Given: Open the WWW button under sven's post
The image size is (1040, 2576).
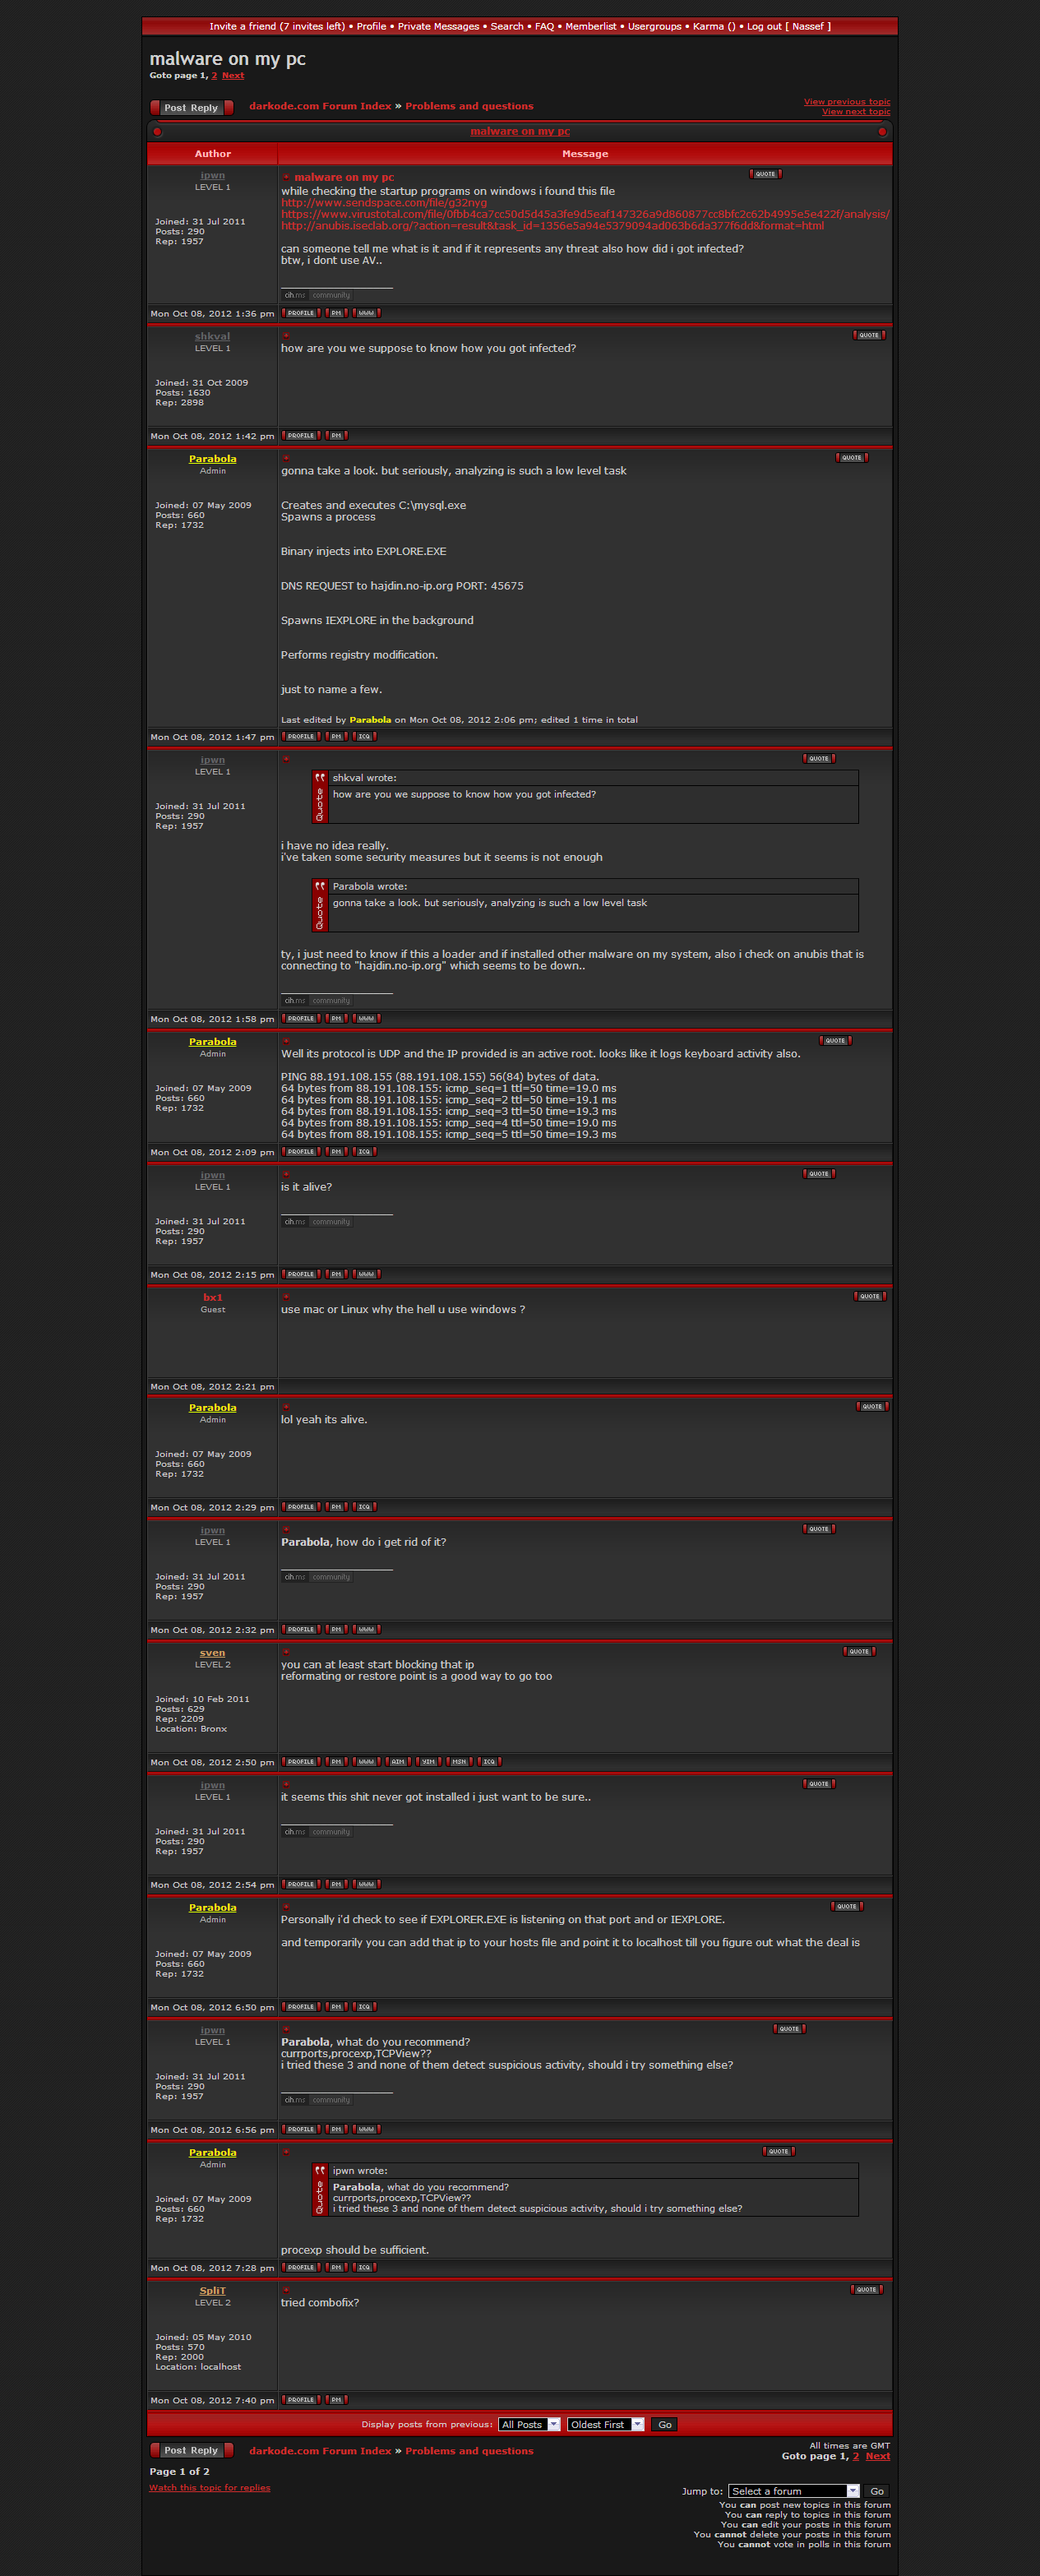Looking at the screenshot, I should tap(366, 1762).
